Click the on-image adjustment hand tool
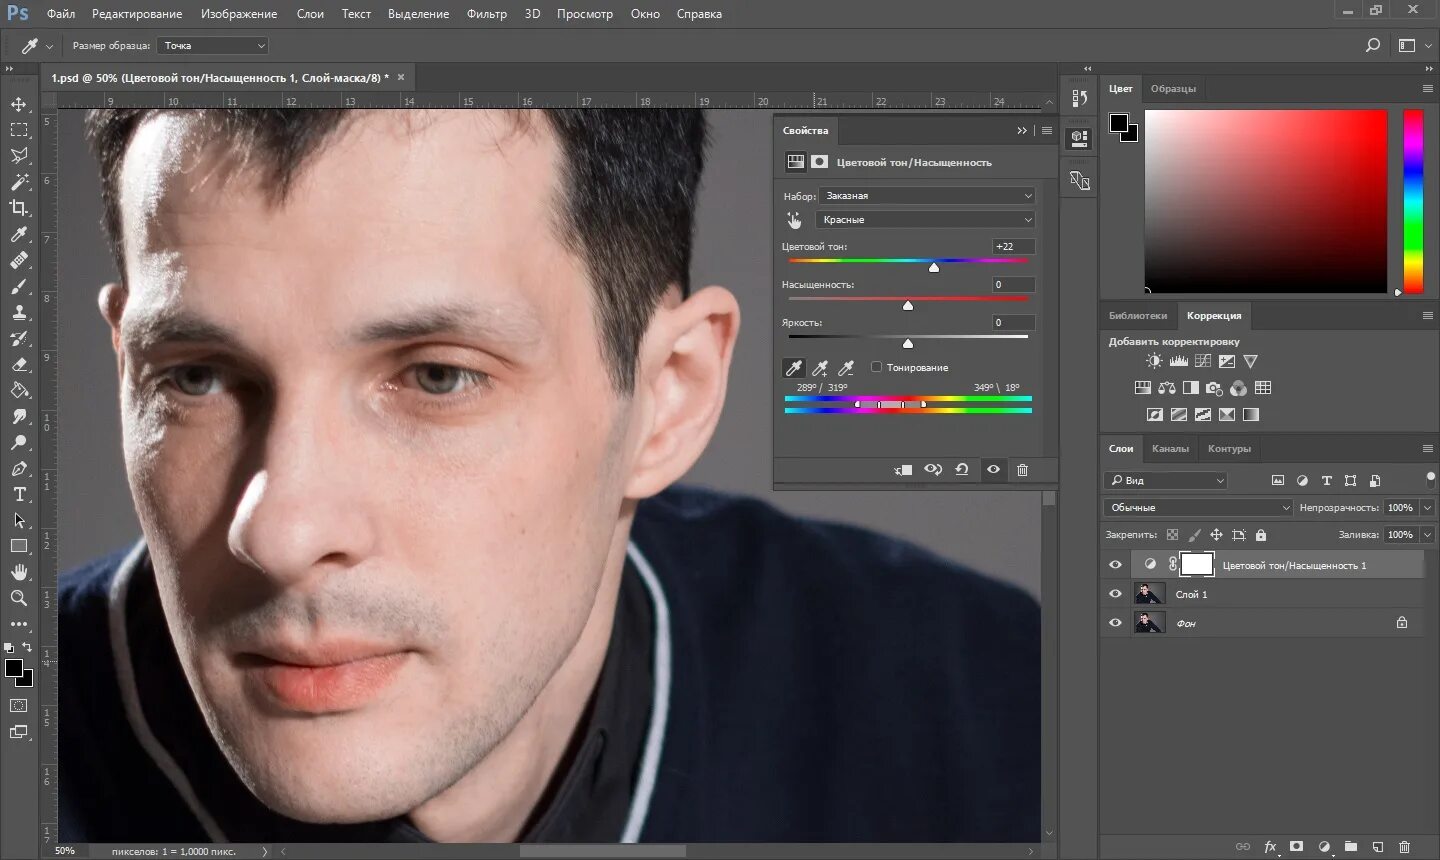The height and width of the screenshot is (860, 1440). point(794,220)
